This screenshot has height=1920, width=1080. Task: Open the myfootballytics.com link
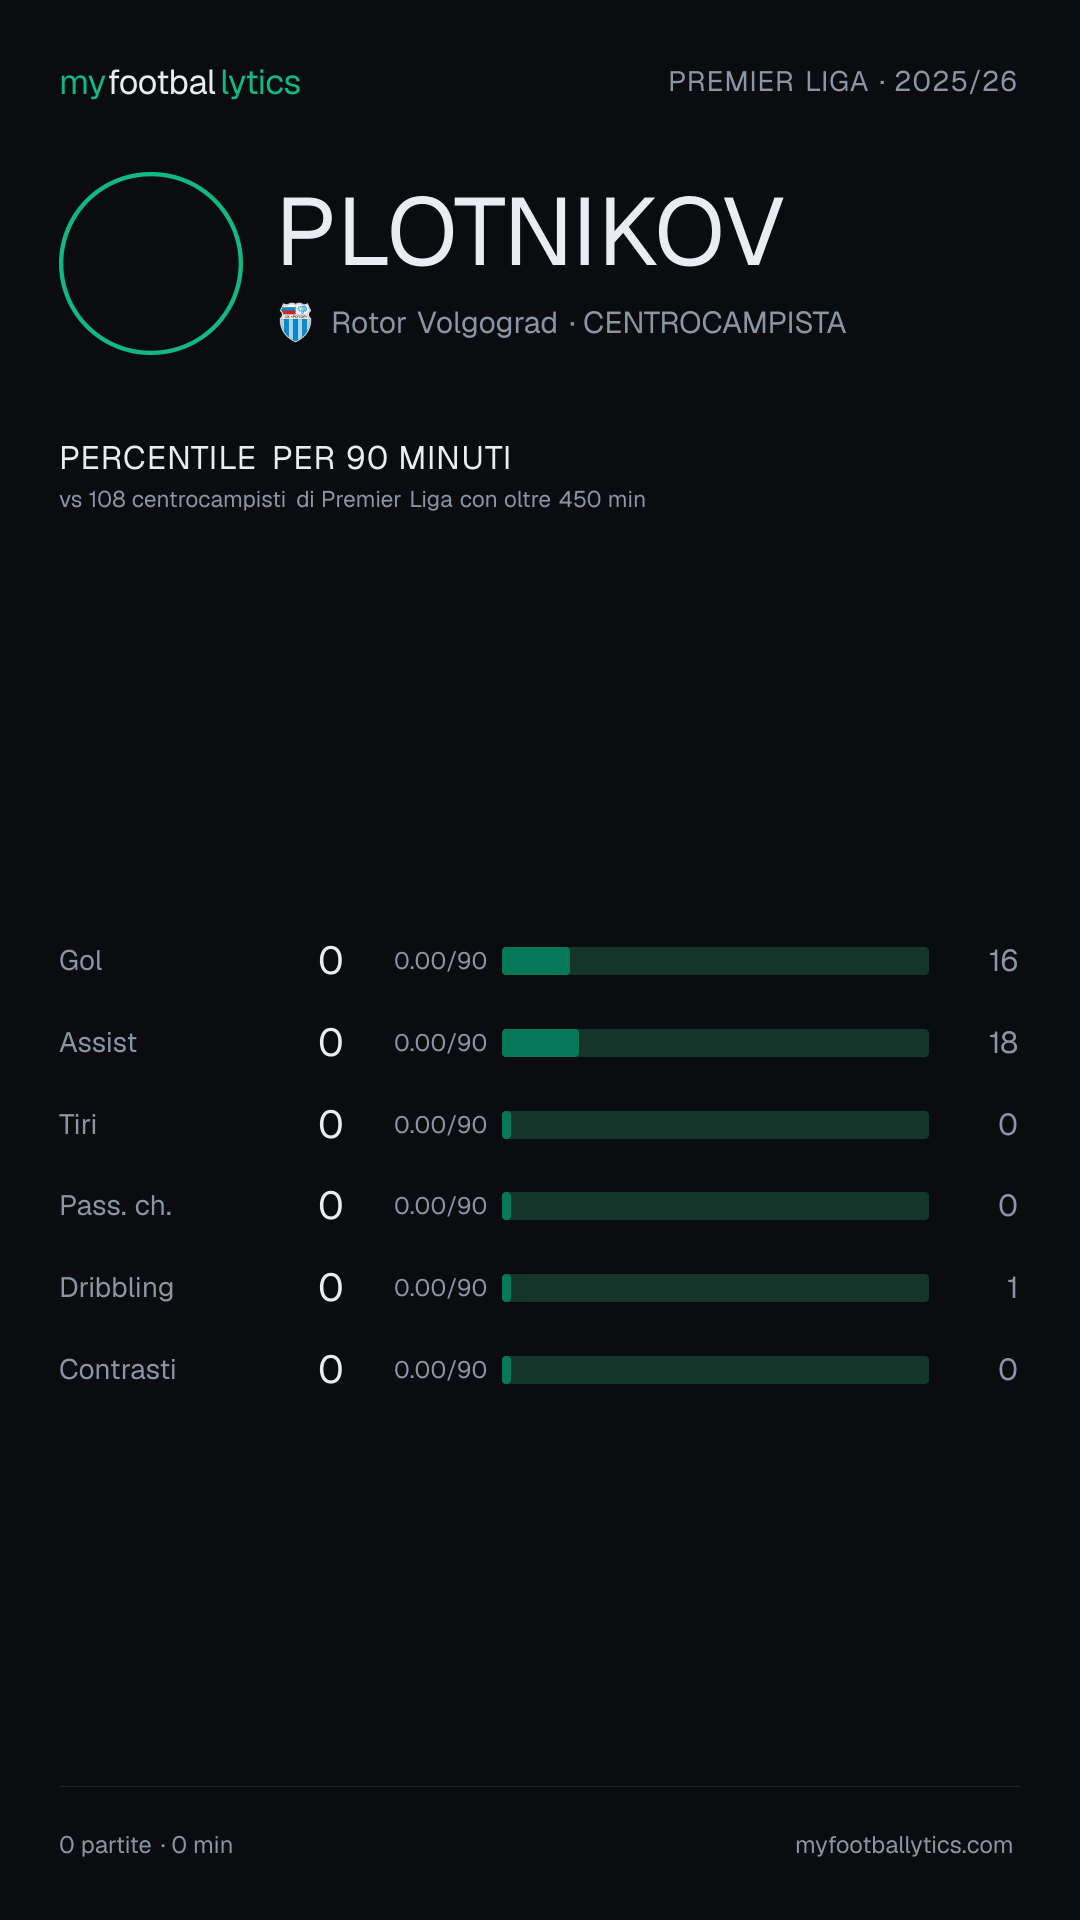coord(904,1845)
